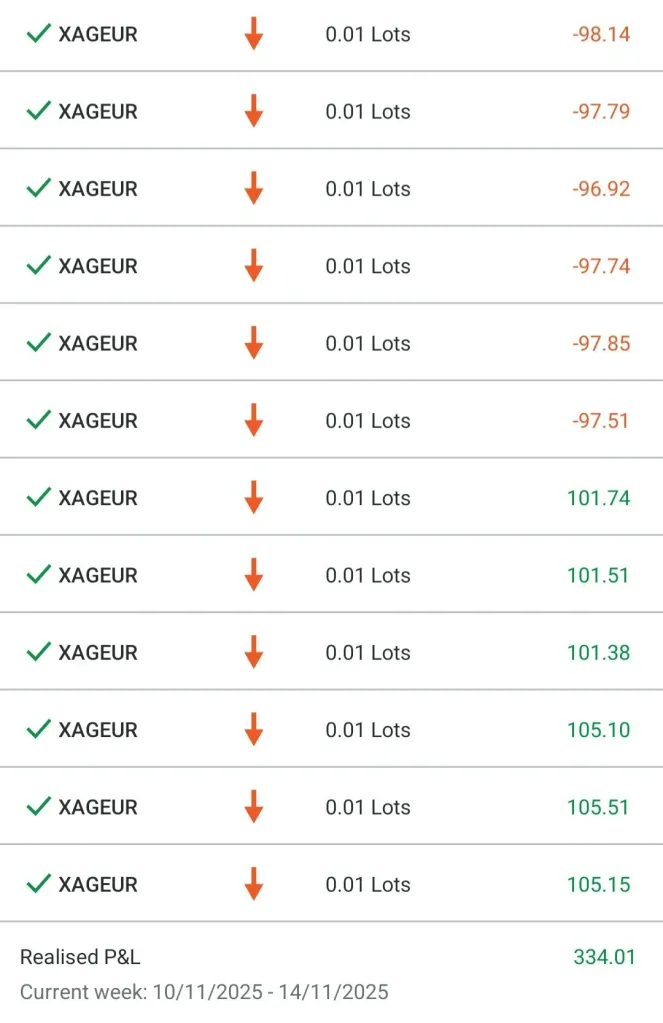Tap the red down arrow on the -97.74 row

tap(253, 266)
